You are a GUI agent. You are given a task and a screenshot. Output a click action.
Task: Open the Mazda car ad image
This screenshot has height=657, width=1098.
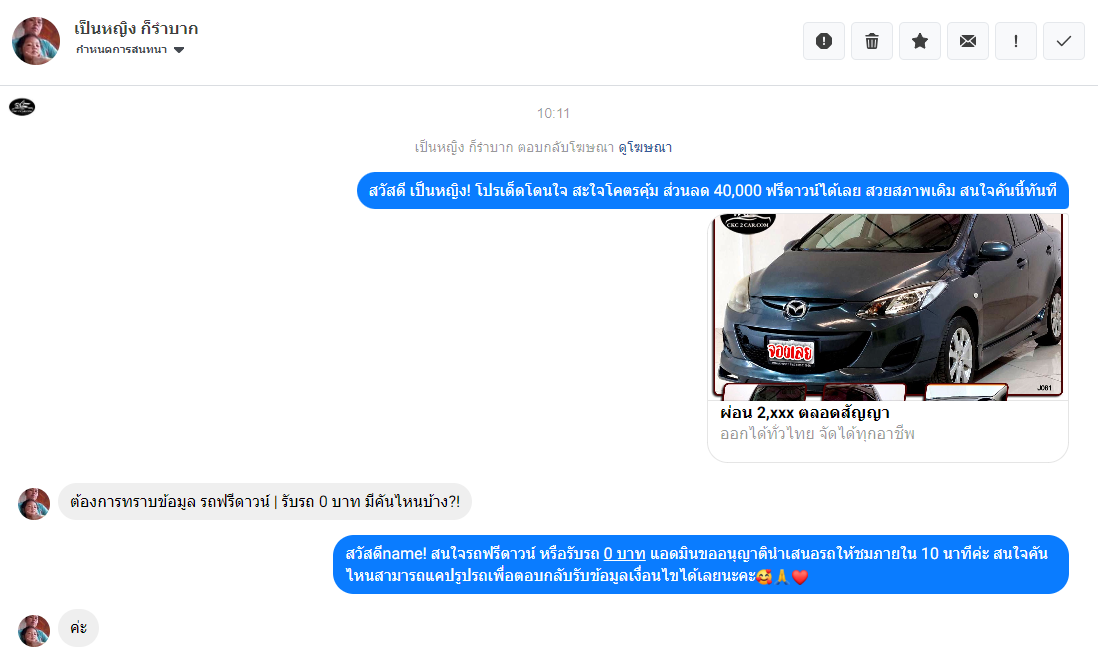(x=888, y=306)
